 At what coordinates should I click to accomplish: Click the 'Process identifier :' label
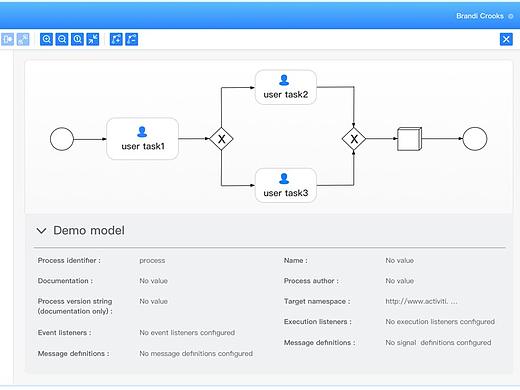[69, 261]
